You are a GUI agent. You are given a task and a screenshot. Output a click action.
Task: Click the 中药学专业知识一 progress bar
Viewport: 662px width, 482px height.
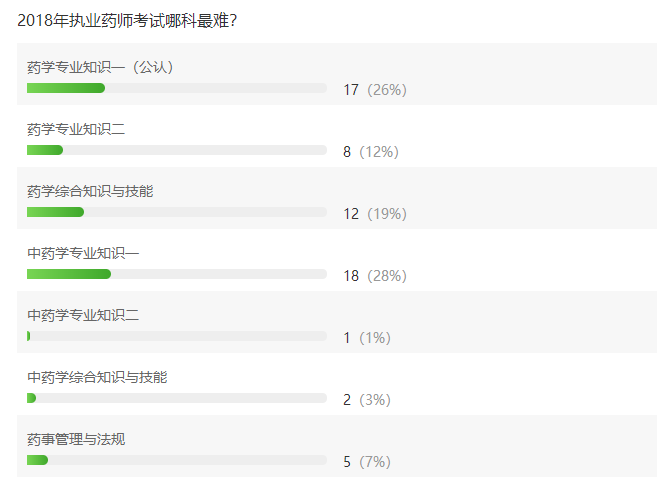tap(177, 274)
